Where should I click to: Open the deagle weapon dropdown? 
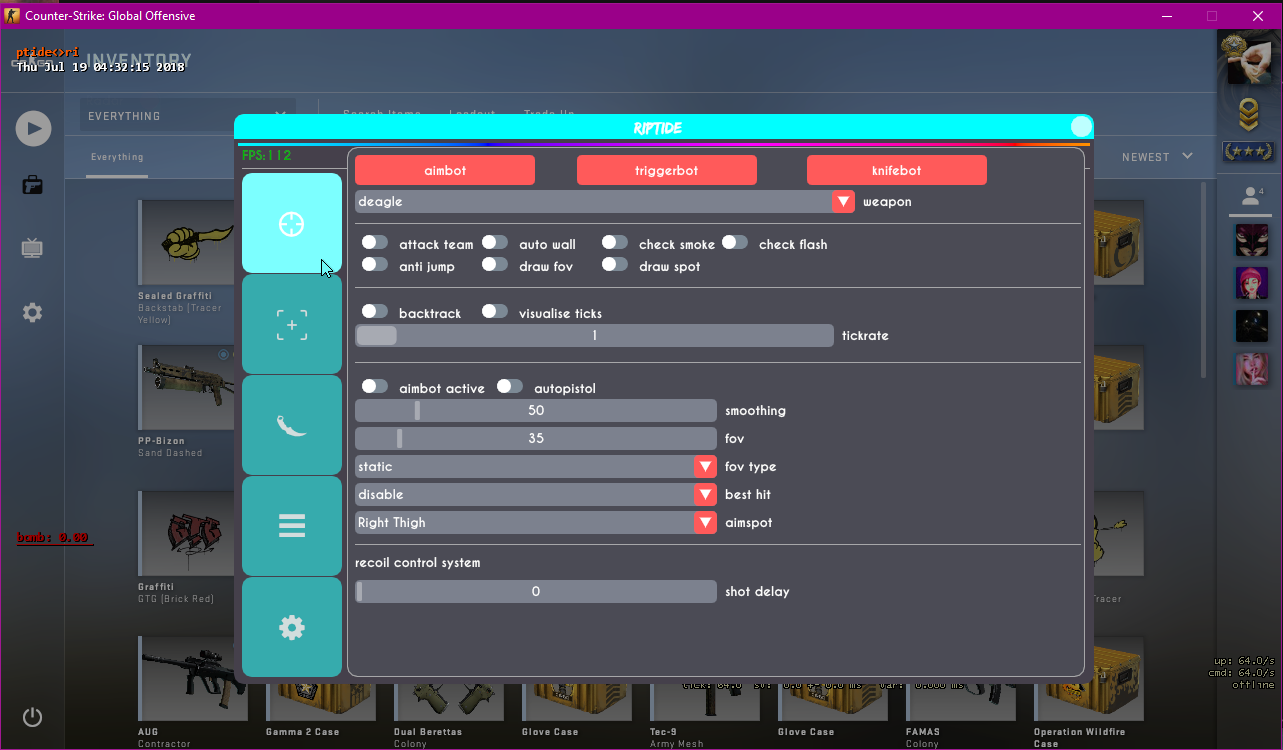(605, 201)
